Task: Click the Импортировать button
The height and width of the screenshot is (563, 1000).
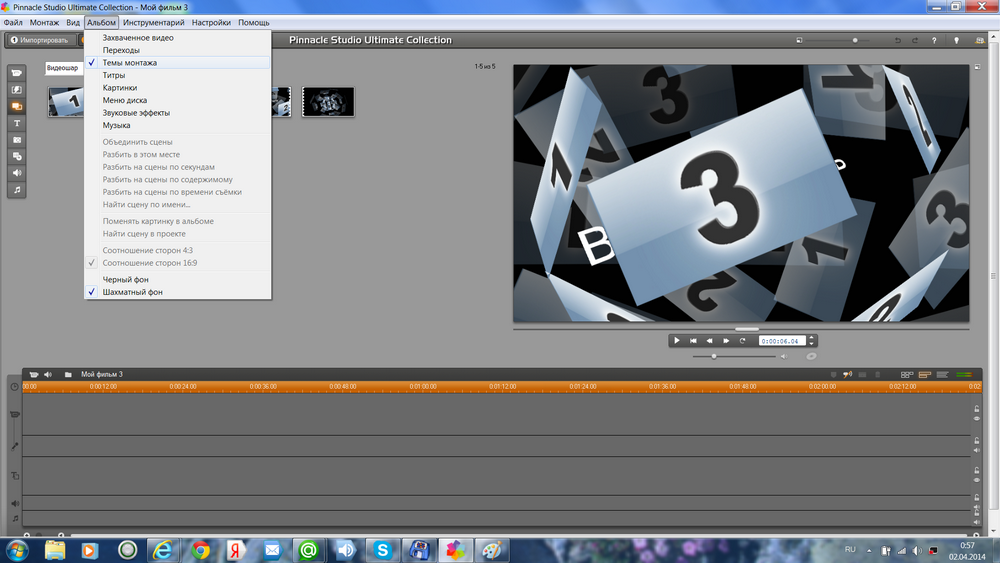Action: point(40,40)
